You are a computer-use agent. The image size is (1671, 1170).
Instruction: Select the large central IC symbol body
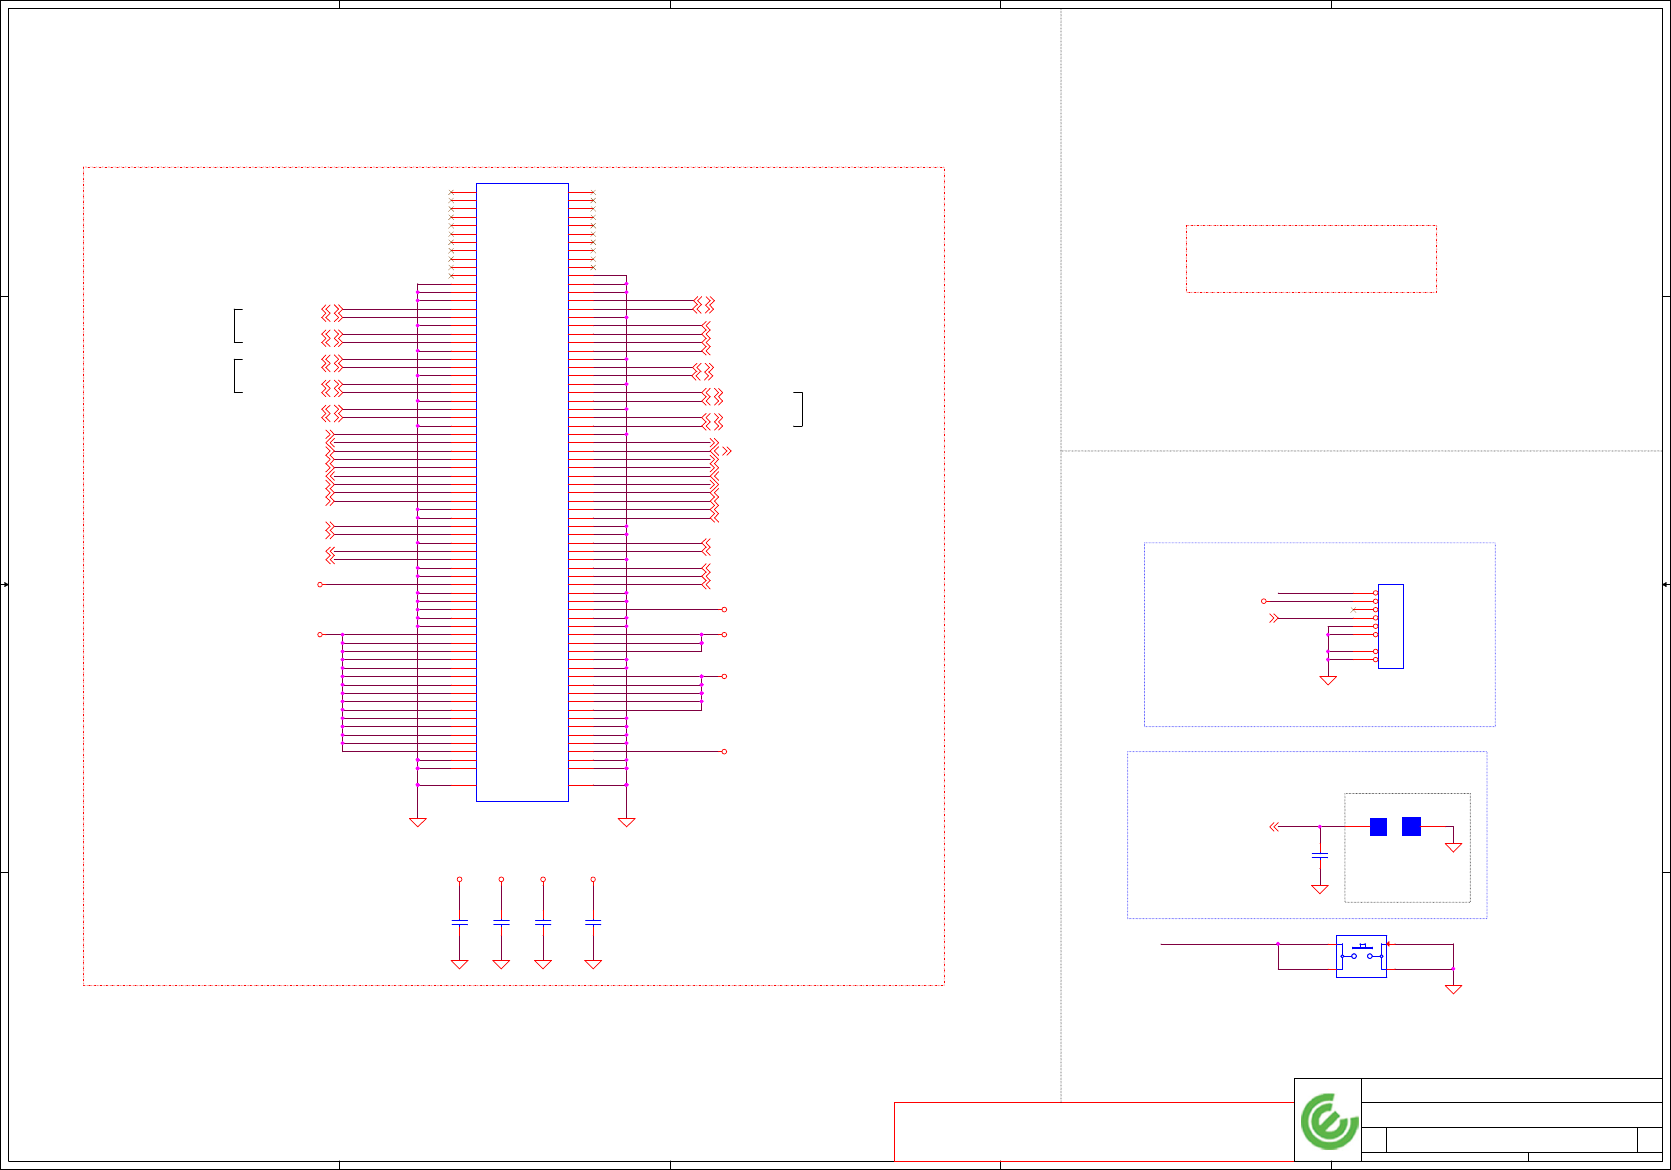click(522, 492)
